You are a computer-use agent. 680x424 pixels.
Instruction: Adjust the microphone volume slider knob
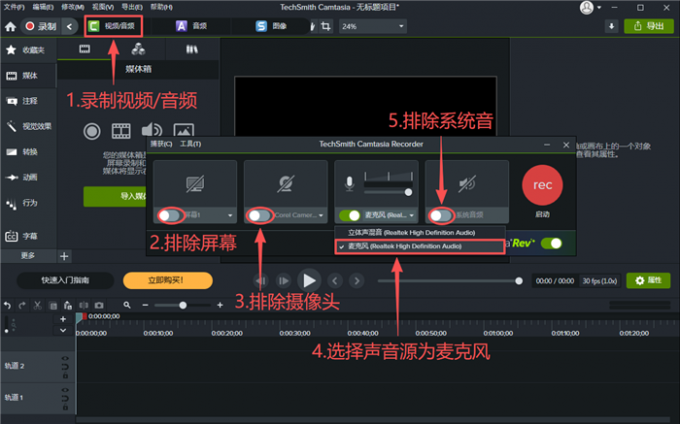click(x=408, y=192)
